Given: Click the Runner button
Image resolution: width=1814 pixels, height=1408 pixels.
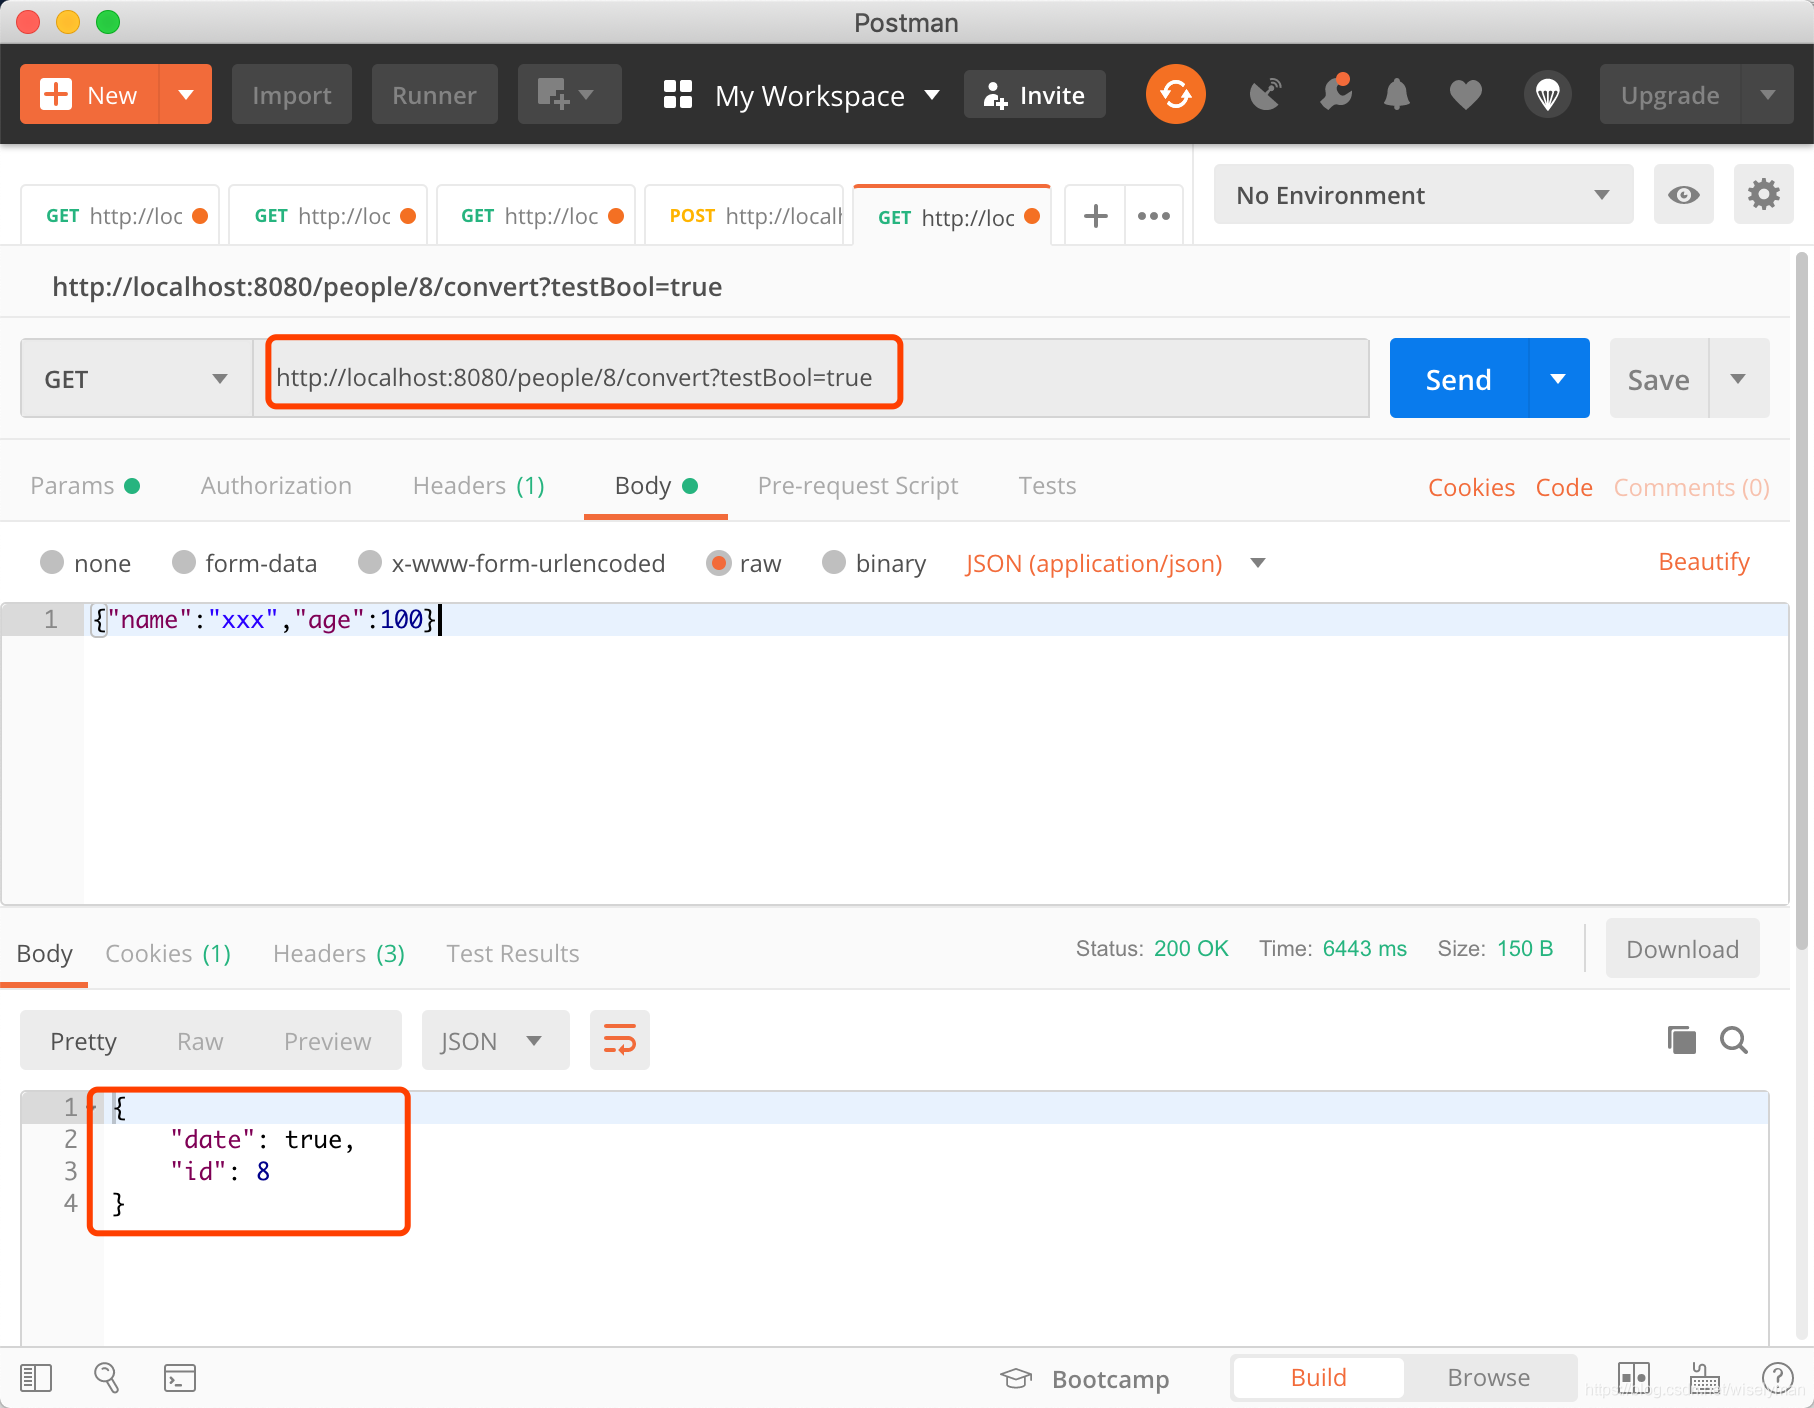Looking at the screenshot, I should pyautogui.click(x=434, y=95).
